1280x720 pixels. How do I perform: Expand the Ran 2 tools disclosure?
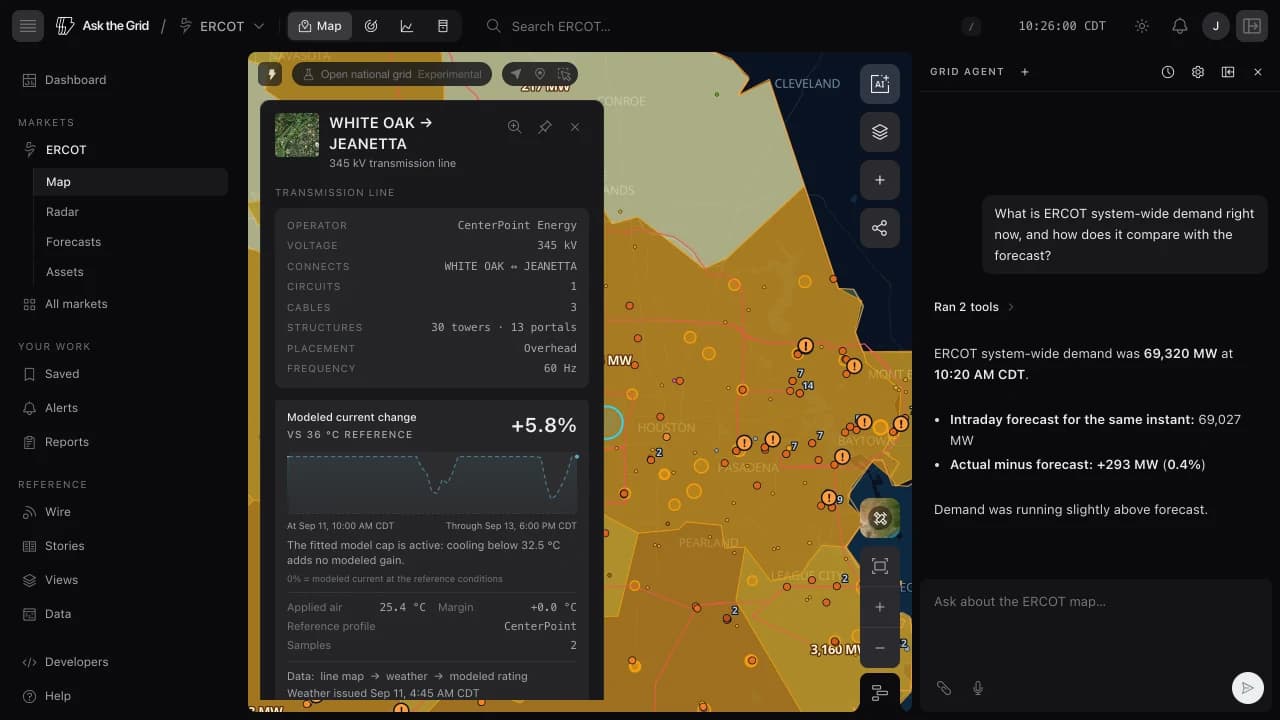[x=974, y=307]
